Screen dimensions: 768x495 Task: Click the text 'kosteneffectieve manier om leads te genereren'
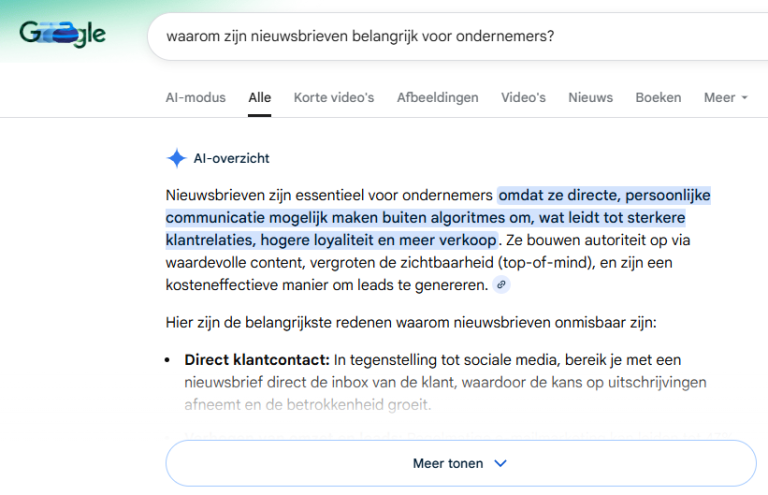[x=326, y=285]
